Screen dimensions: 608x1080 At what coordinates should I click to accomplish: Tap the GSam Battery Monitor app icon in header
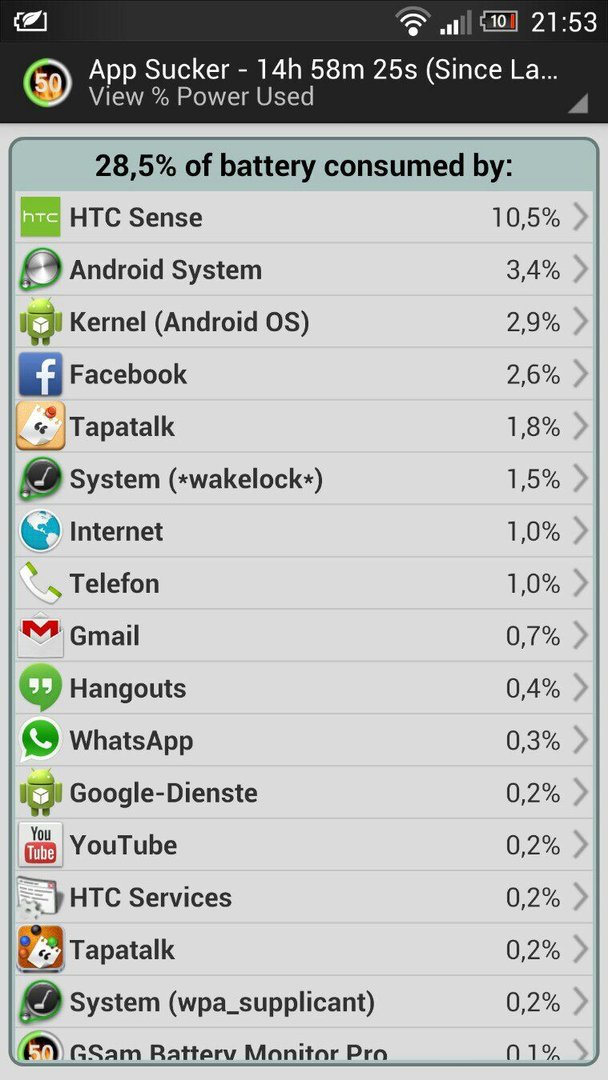coord(47,83)
